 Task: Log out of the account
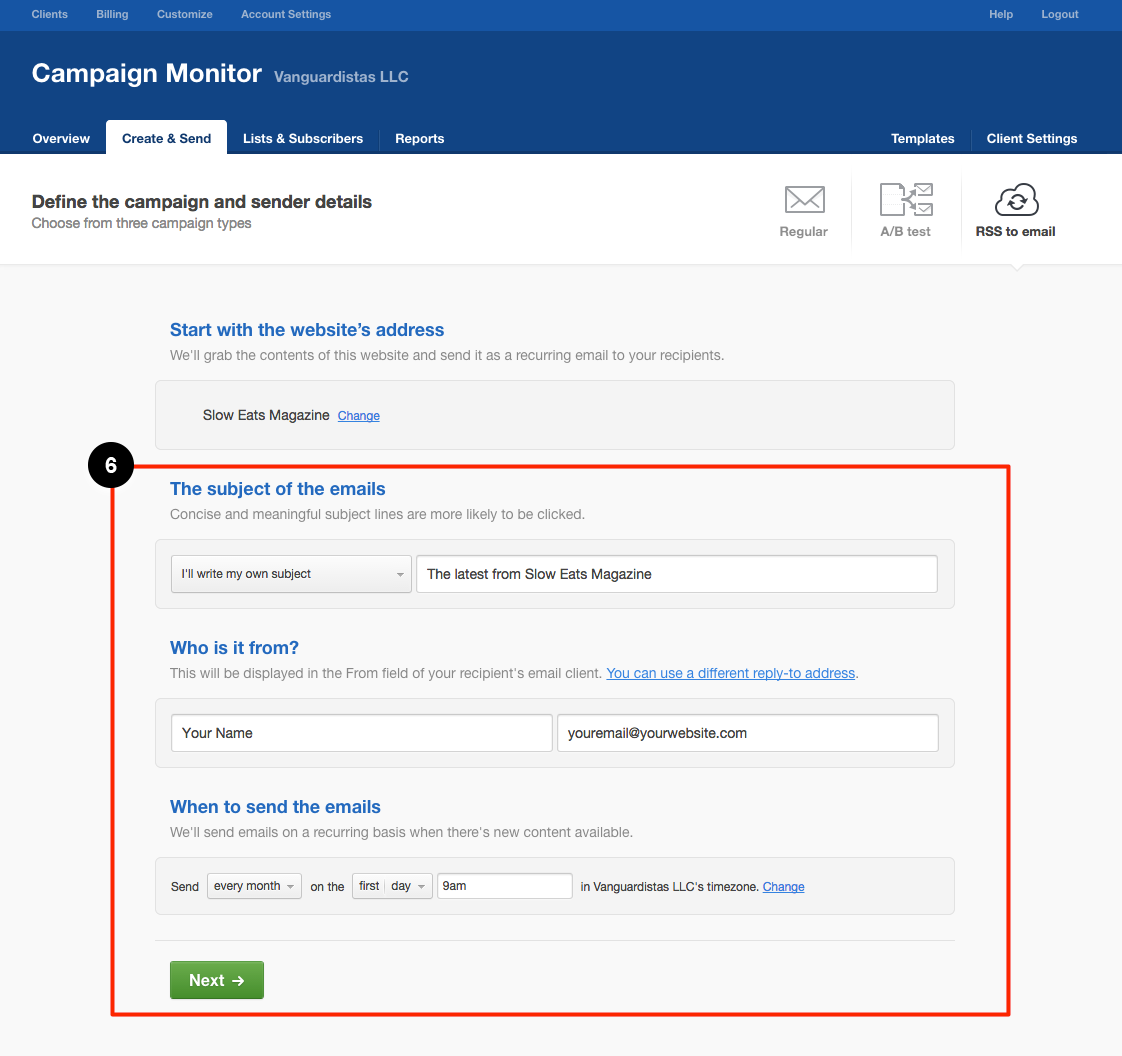1060,14
